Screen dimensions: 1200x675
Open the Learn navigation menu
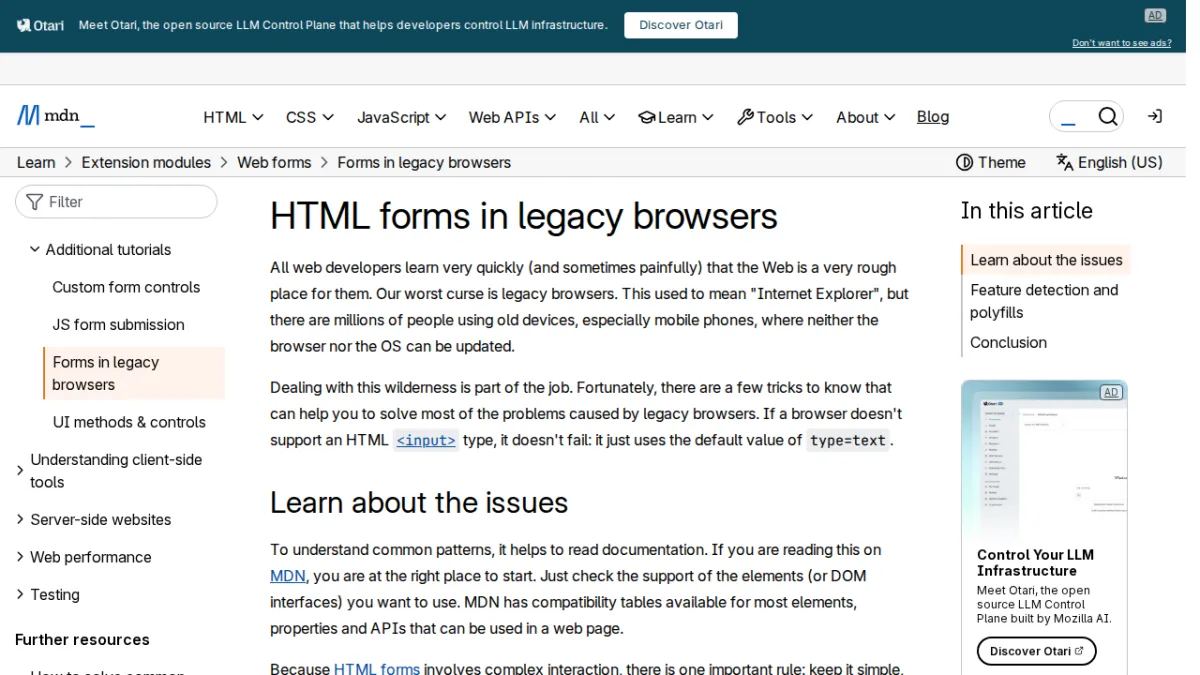click(676, 117)
